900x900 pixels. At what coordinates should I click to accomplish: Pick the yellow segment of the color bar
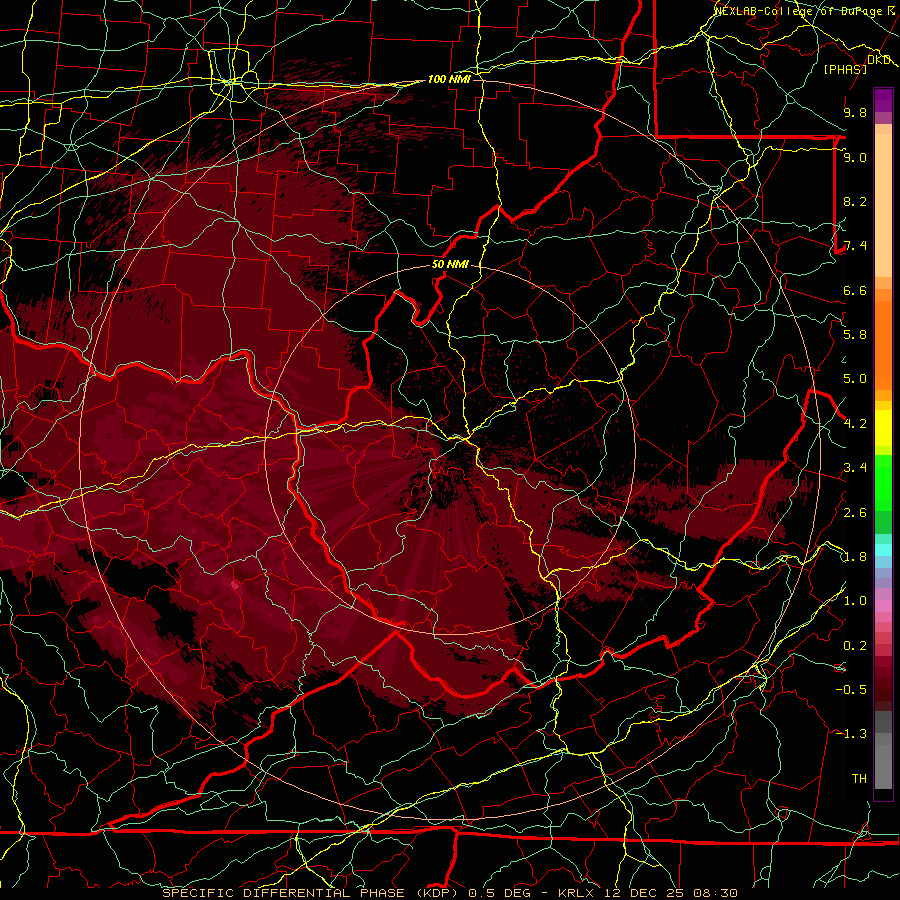883,428
